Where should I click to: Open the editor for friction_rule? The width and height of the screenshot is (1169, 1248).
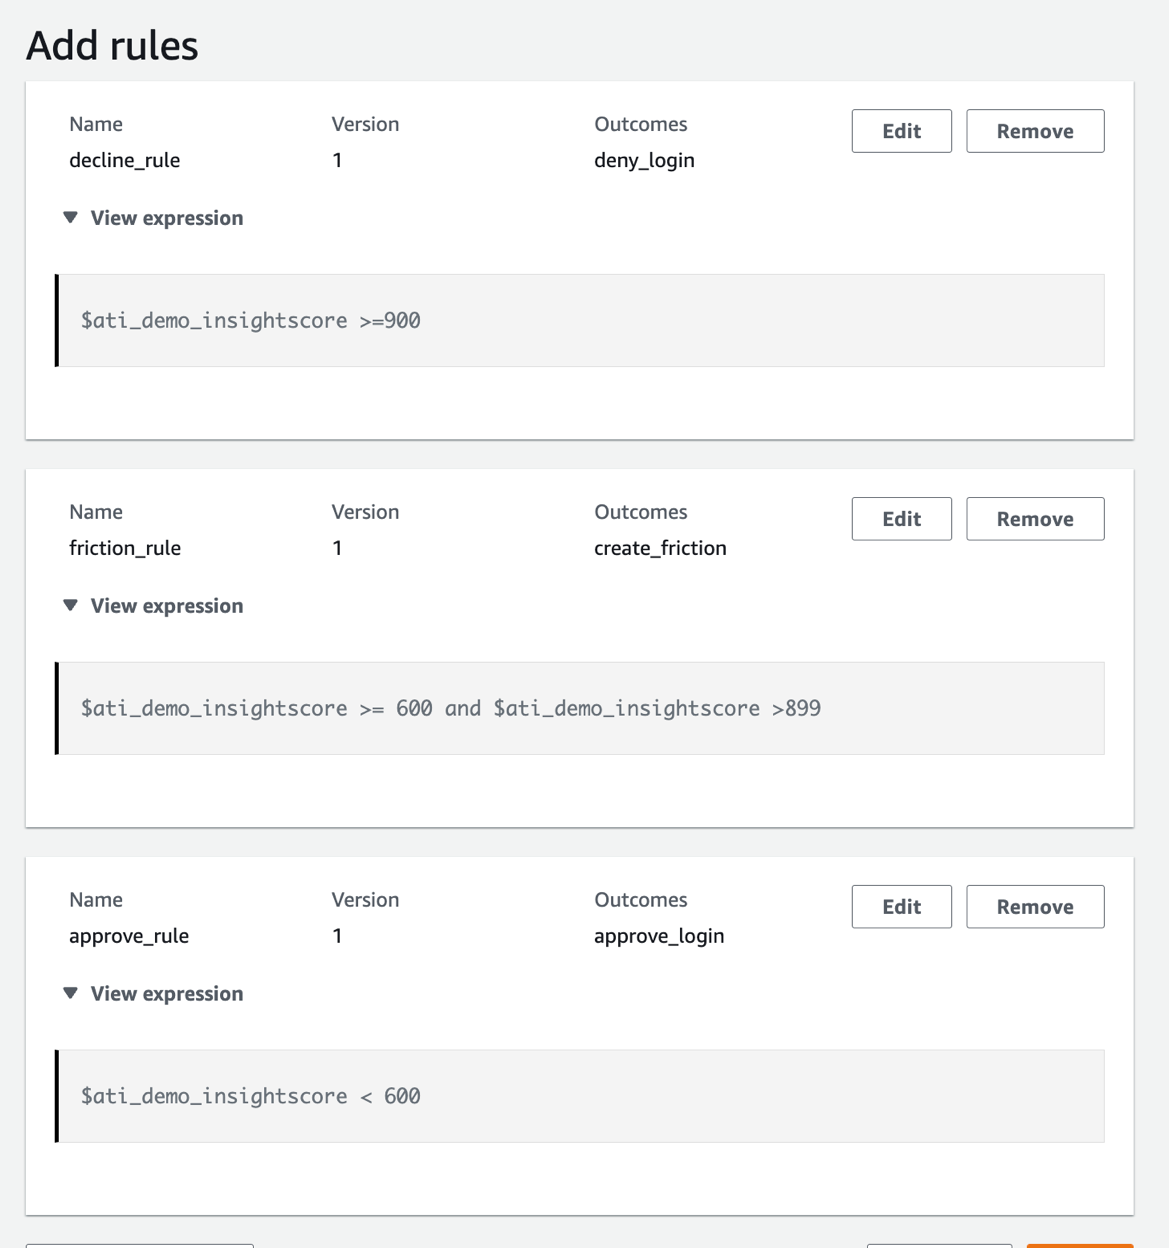point(901,519)
